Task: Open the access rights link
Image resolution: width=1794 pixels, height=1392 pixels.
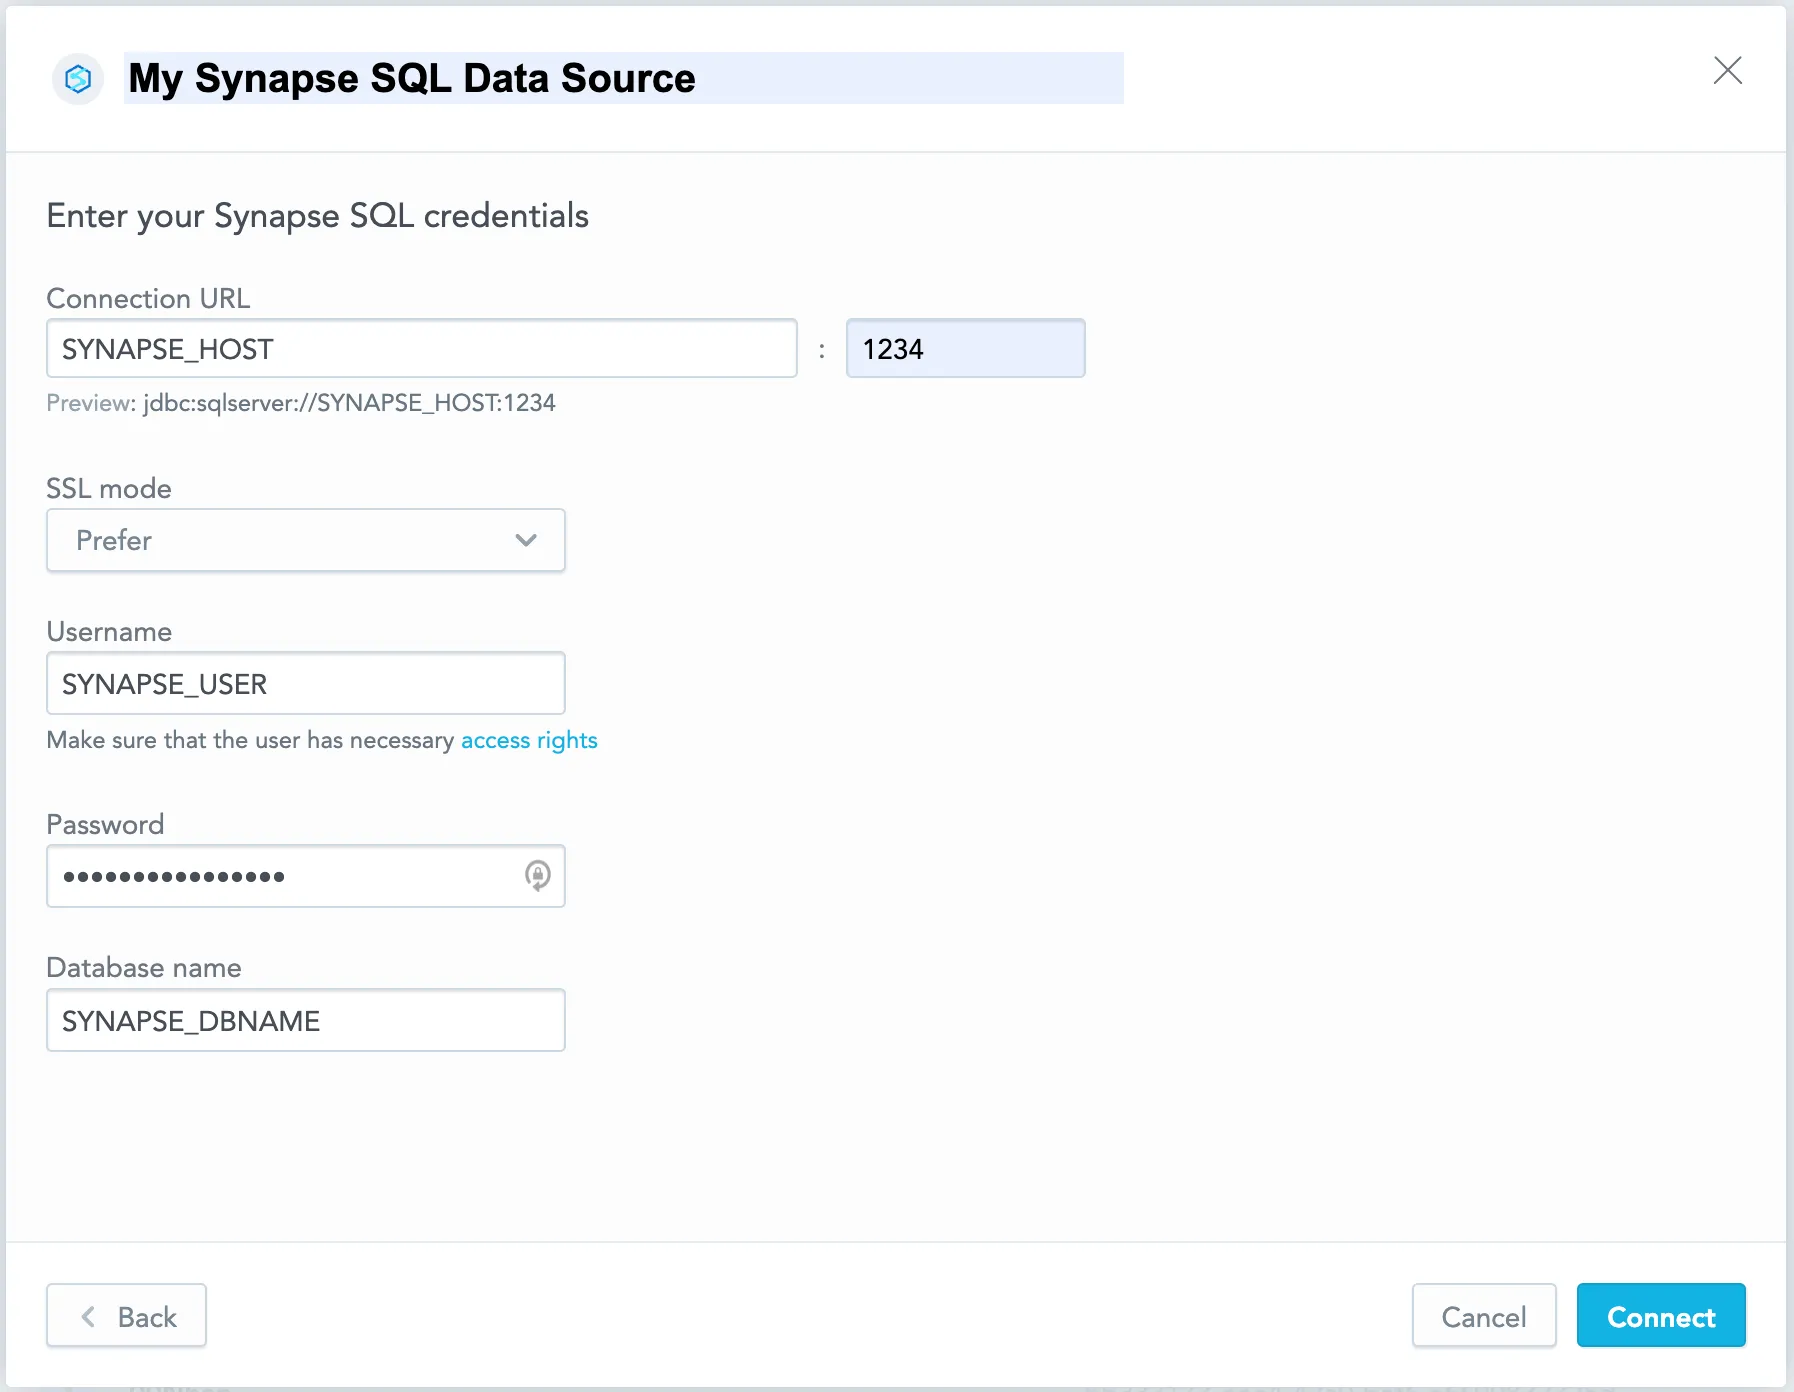Action: coord(528,740)
